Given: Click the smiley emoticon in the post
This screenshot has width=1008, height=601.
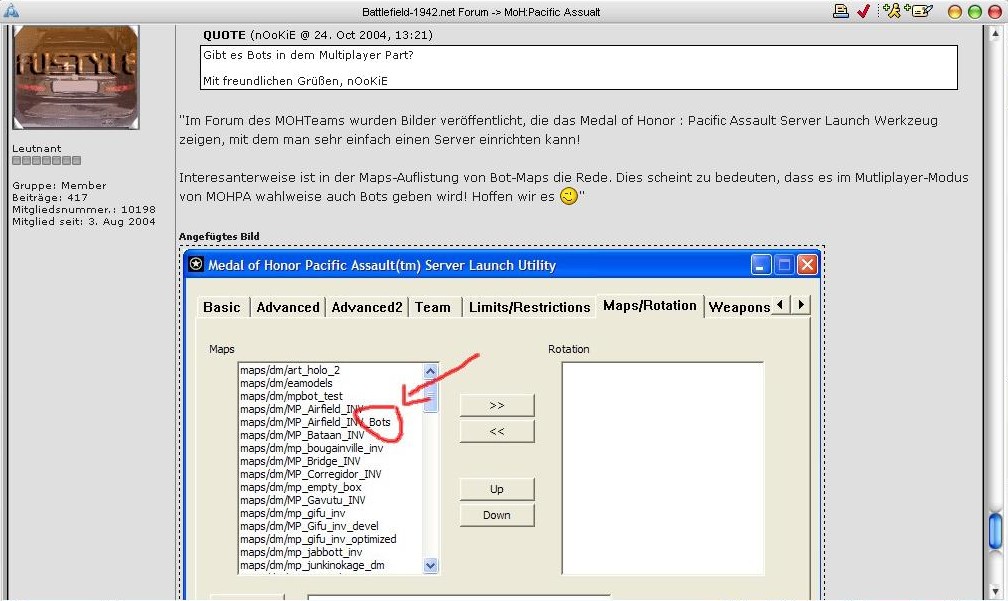Looking at the screenshot, I should click(569, 197).
